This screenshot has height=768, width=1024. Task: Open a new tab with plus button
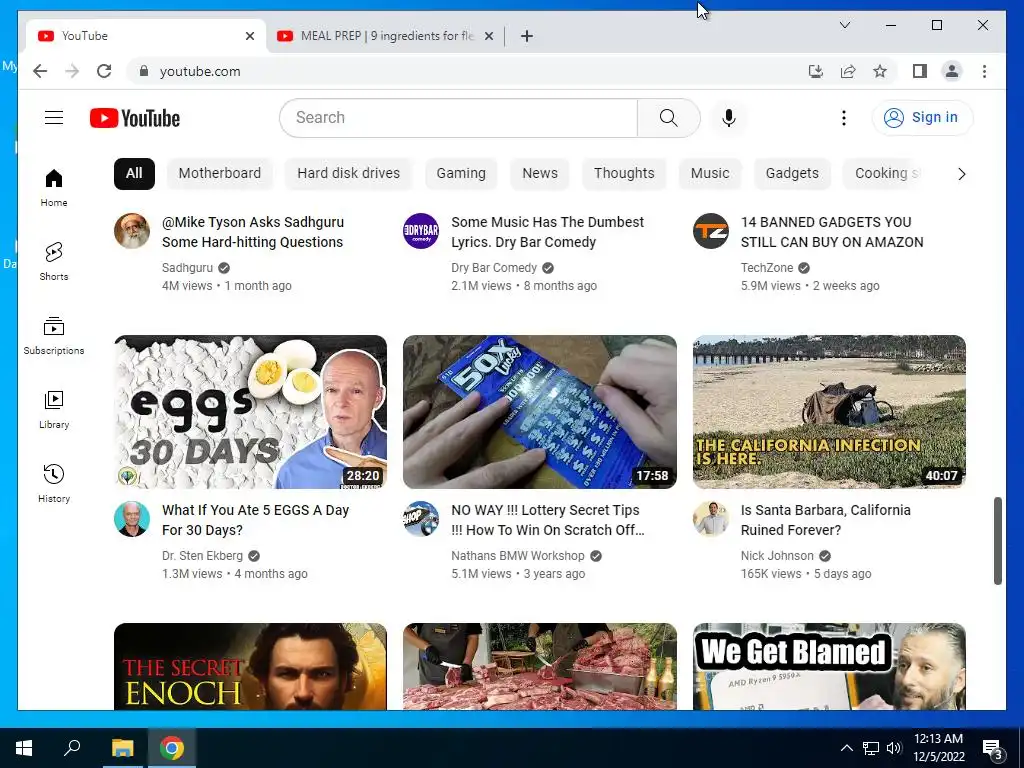pyautogui.click(x=527, y=36)
